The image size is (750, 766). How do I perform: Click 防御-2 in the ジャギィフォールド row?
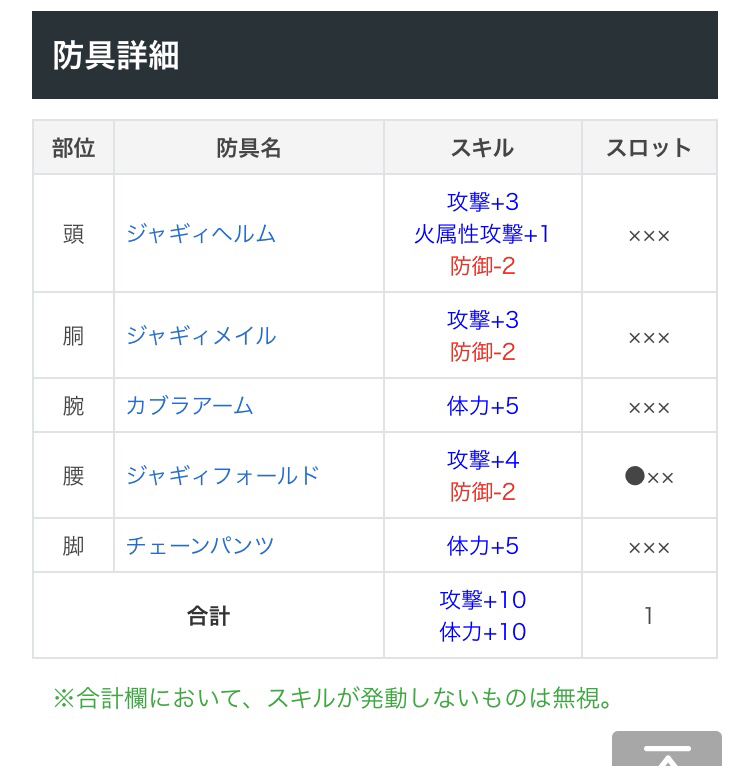(483, 492)
